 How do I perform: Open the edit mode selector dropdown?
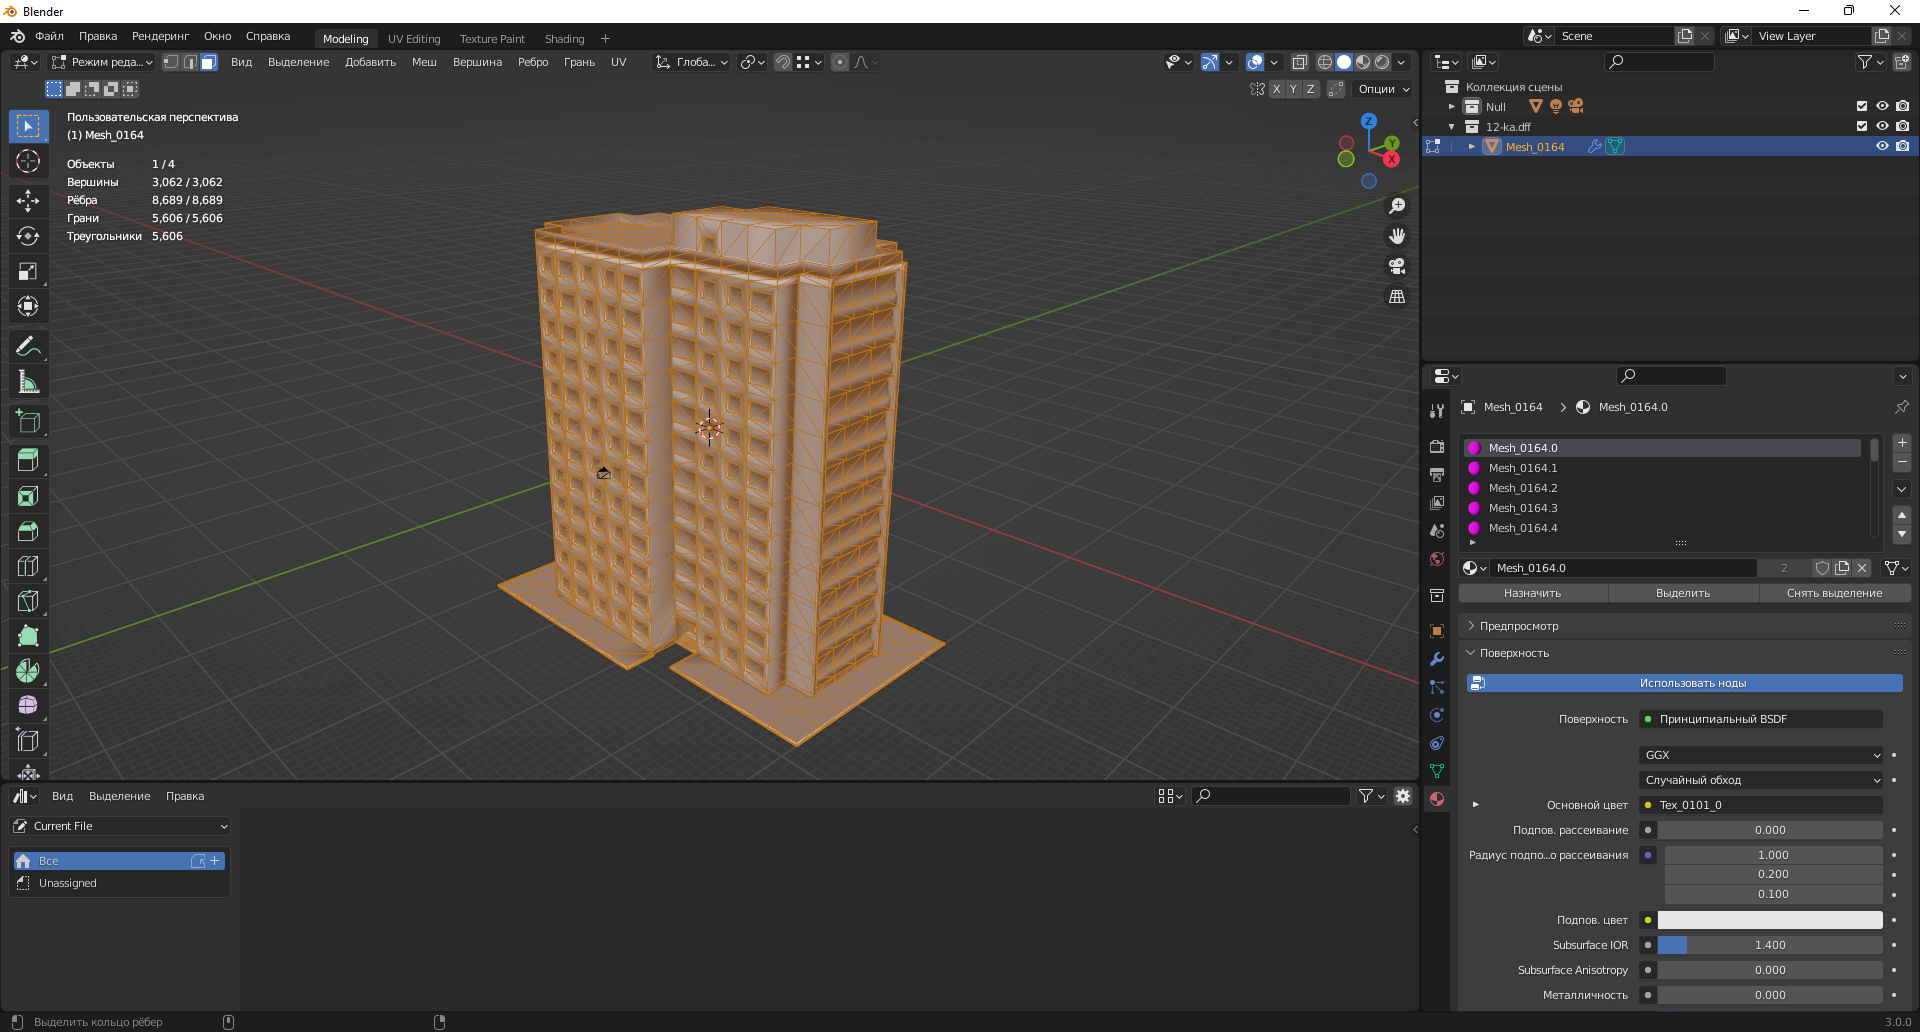tap(102, 62)
